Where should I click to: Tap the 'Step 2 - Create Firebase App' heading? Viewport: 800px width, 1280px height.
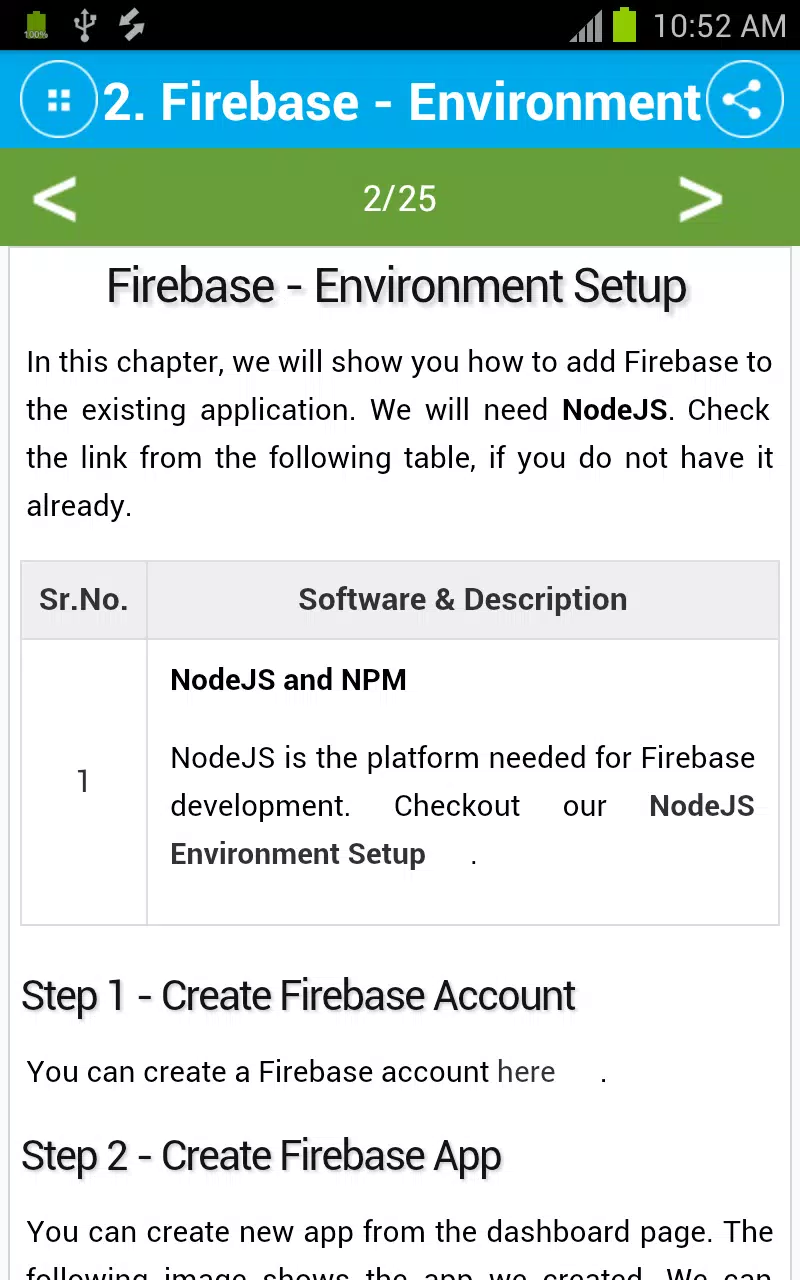(261, 1156)
